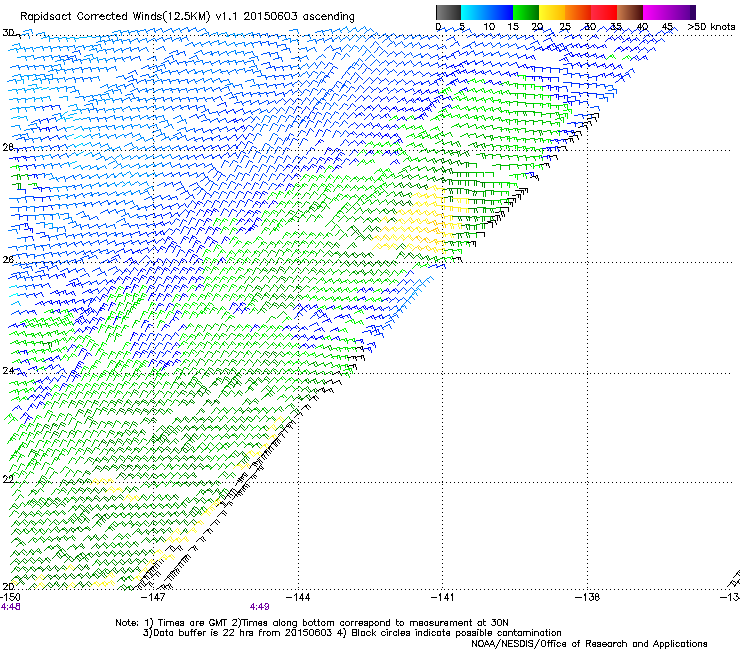Click the latitude label '28'
Viewport: 740px width, 650px height.
click(x=8, y=147)
